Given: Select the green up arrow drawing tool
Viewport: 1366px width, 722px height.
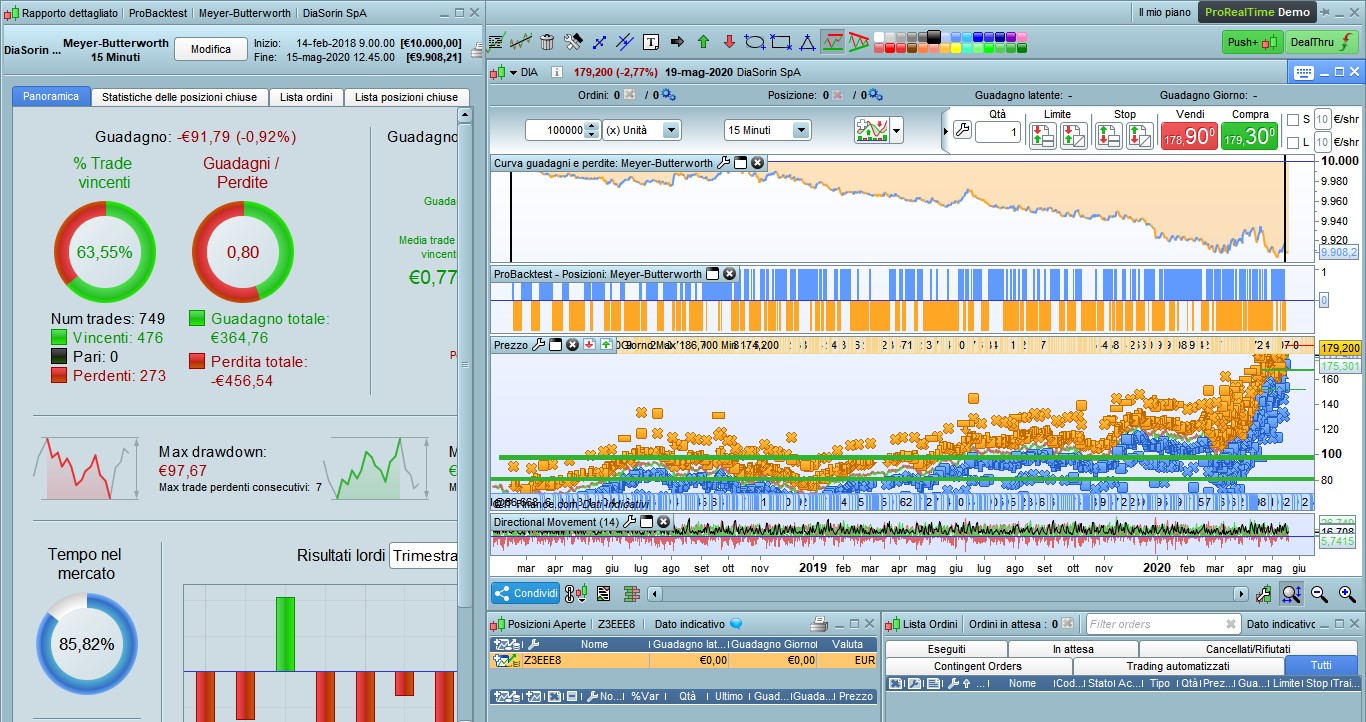Looking at the screenshot, I should tap(703, 42).
